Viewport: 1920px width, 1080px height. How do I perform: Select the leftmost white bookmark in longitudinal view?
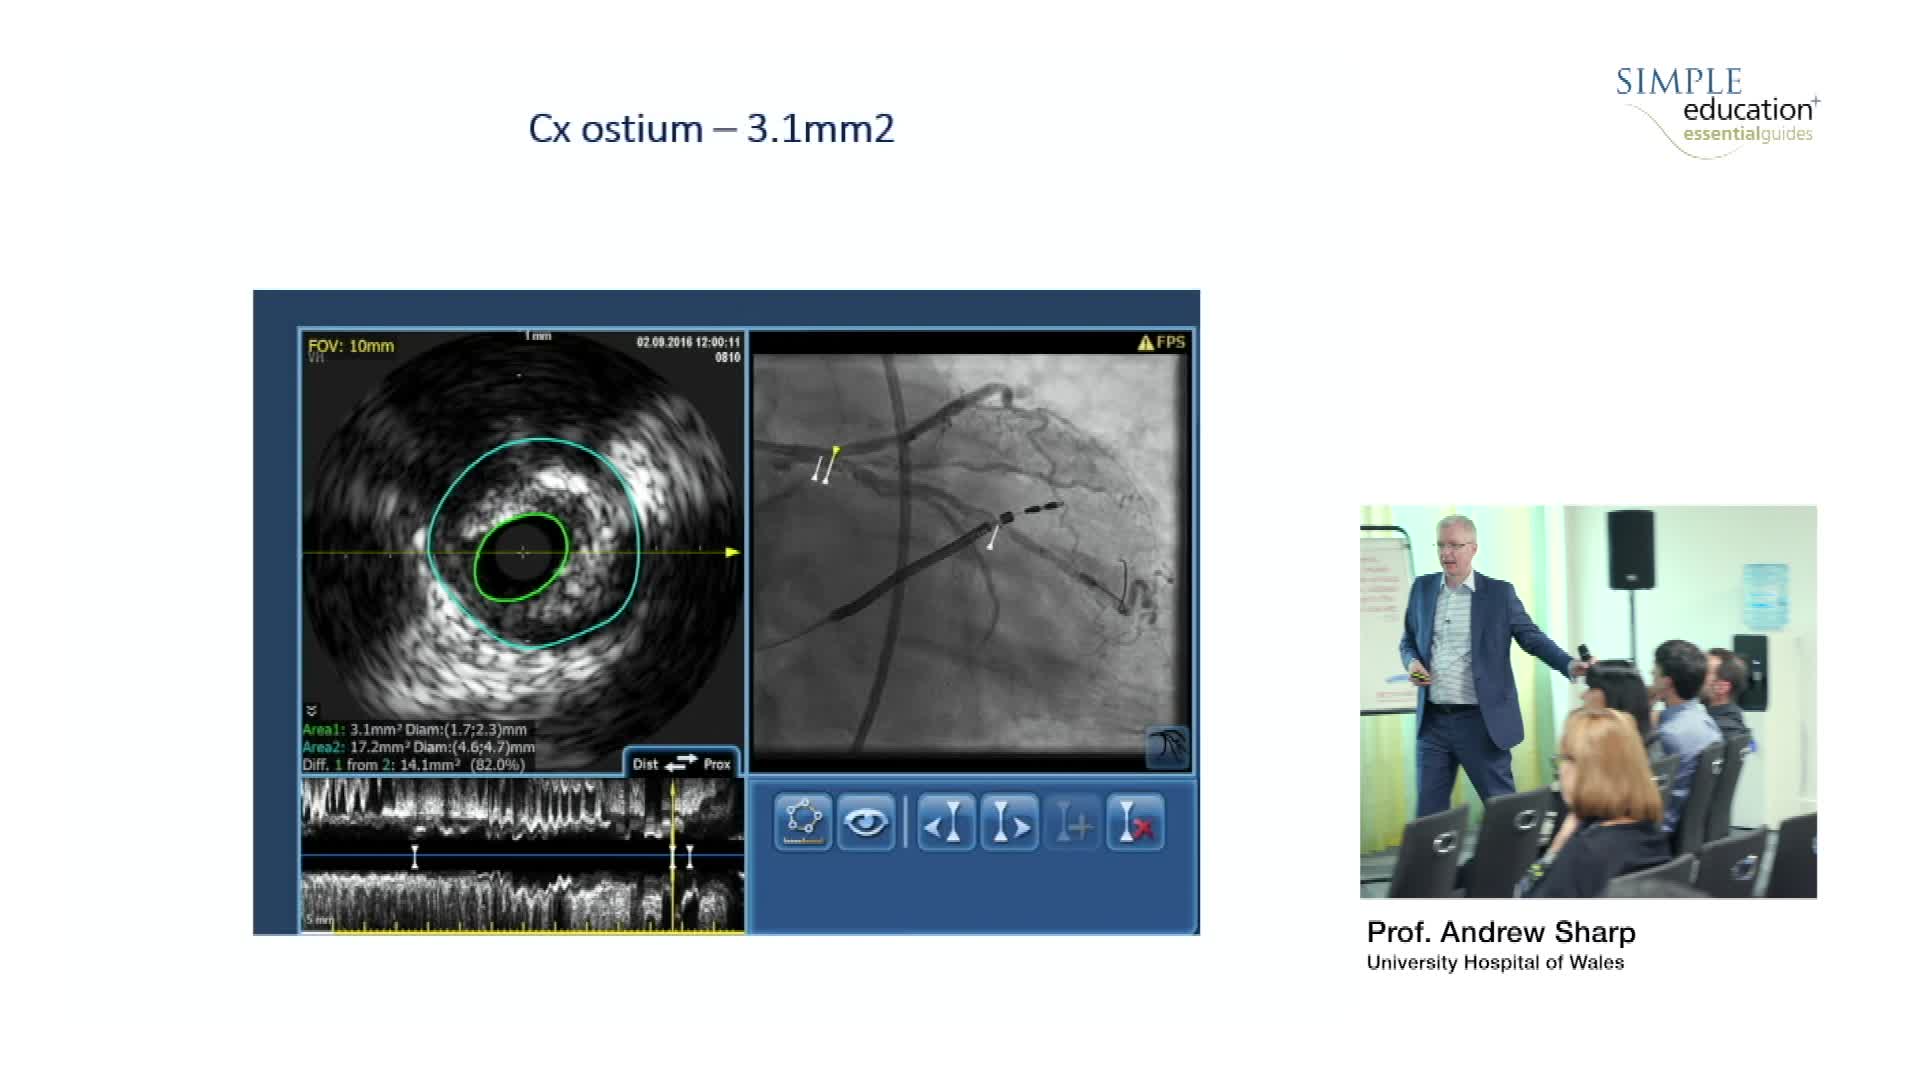[x=415, y=856]
